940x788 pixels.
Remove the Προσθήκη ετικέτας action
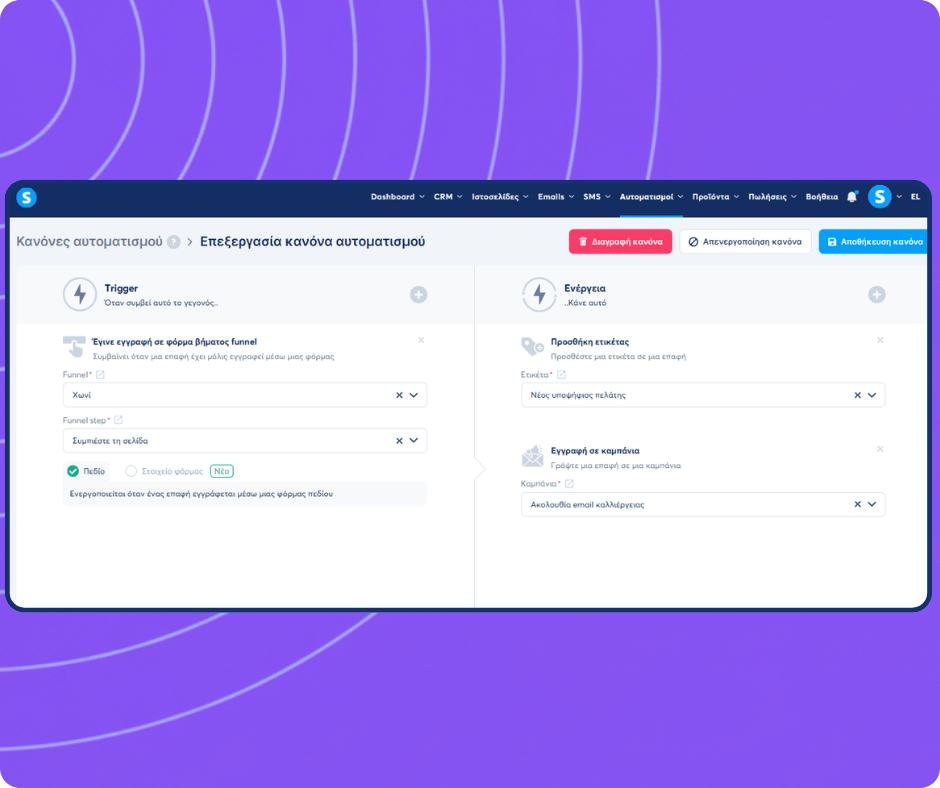[880, 340]
